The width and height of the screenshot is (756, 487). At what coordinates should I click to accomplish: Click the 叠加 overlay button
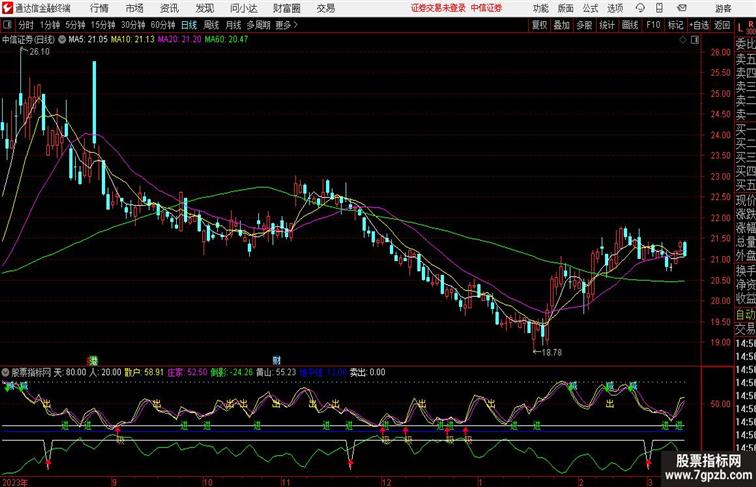click(562, 25)
